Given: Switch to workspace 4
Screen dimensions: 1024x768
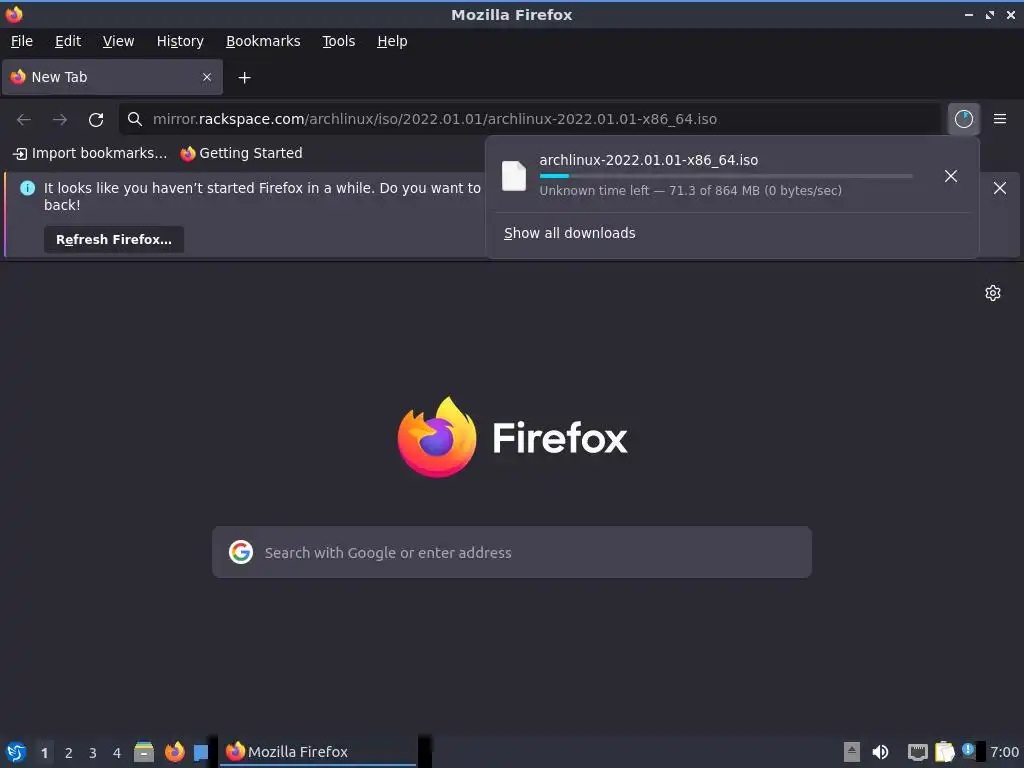Looking at the screenshot, I should pos(117,752).
